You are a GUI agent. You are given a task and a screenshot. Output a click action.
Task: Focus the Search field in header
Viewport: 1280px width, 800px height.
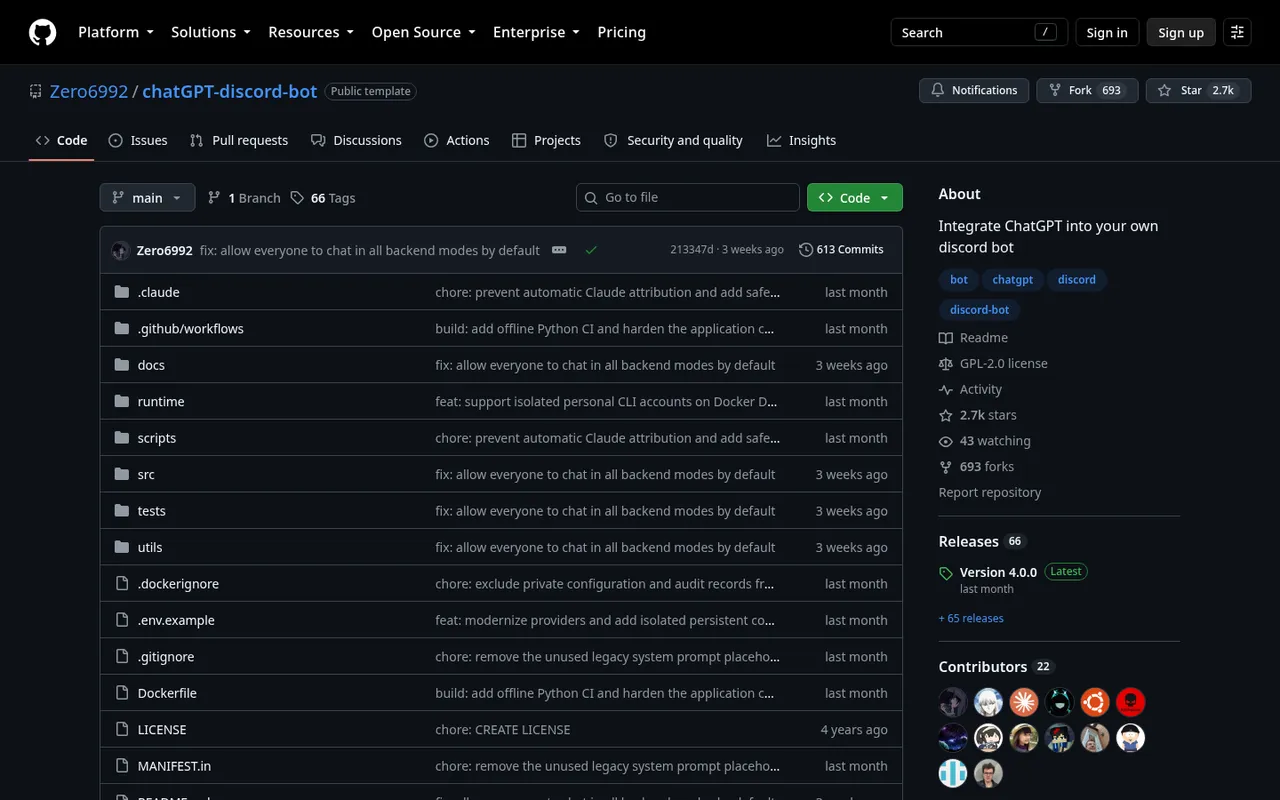[x=979, y=32]
